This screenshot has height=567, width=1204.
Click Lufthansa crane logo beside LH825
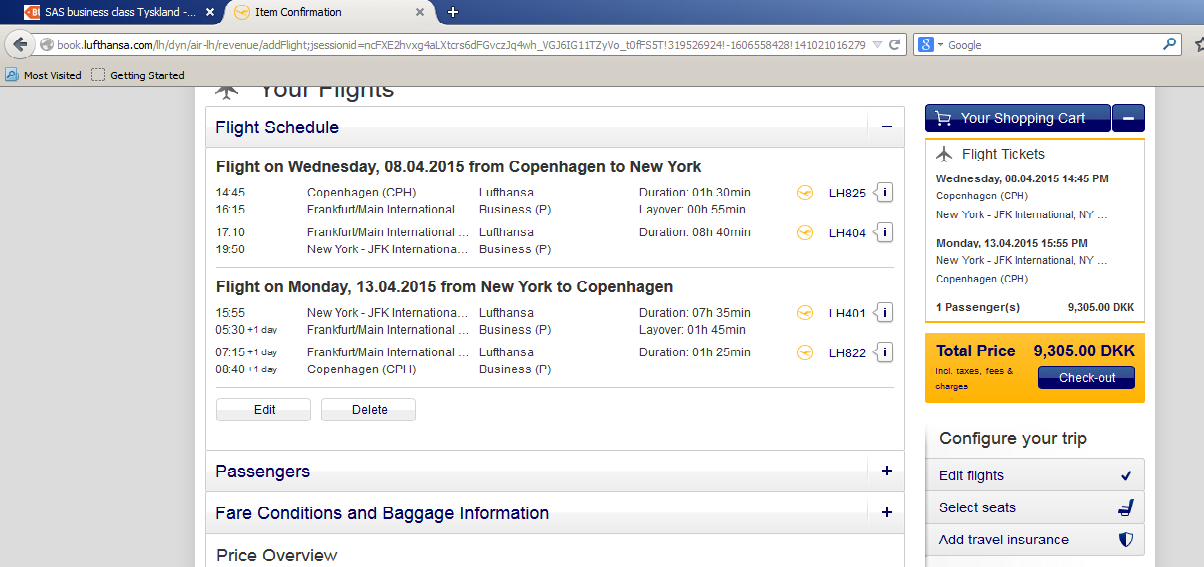pos(805,193)
